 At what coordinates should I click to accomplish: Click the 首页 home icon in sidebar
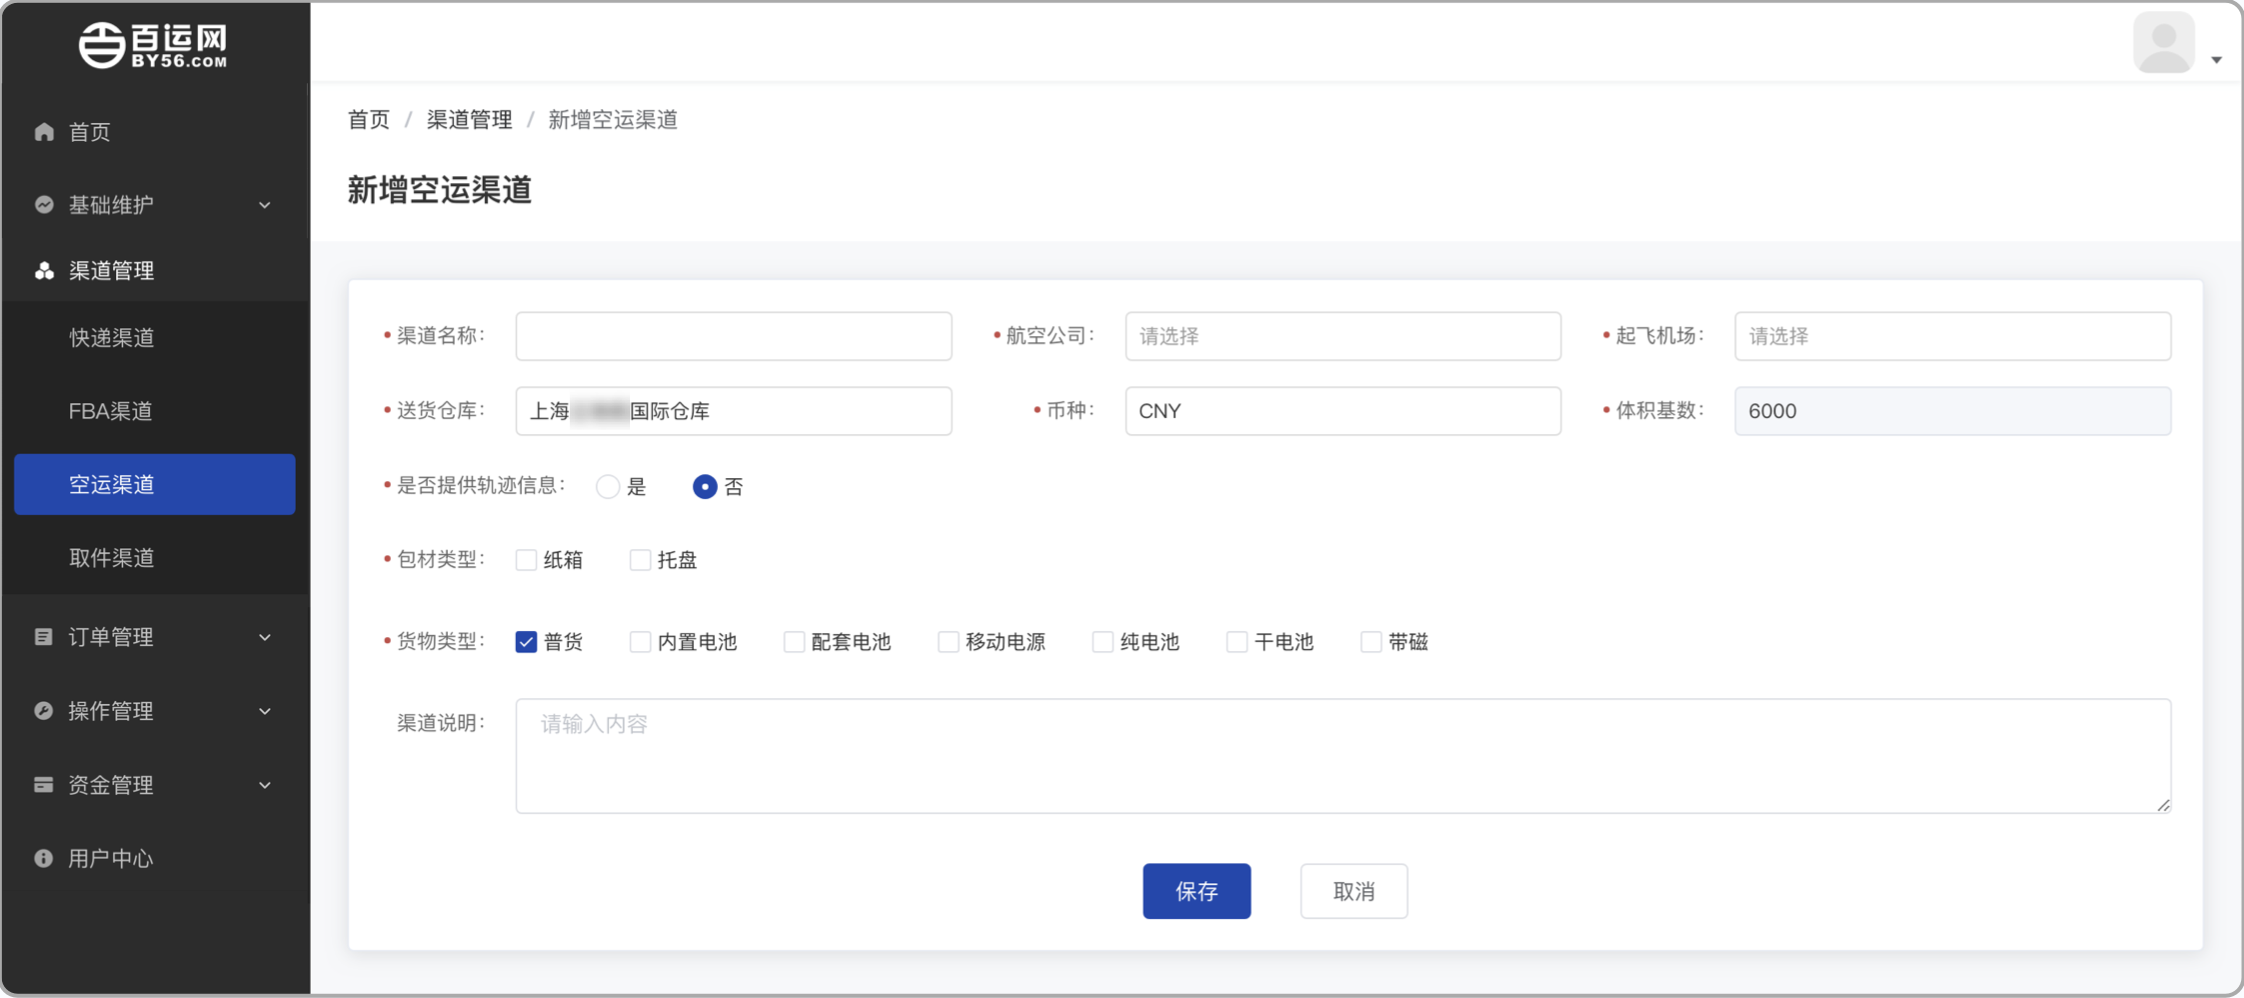43,131
